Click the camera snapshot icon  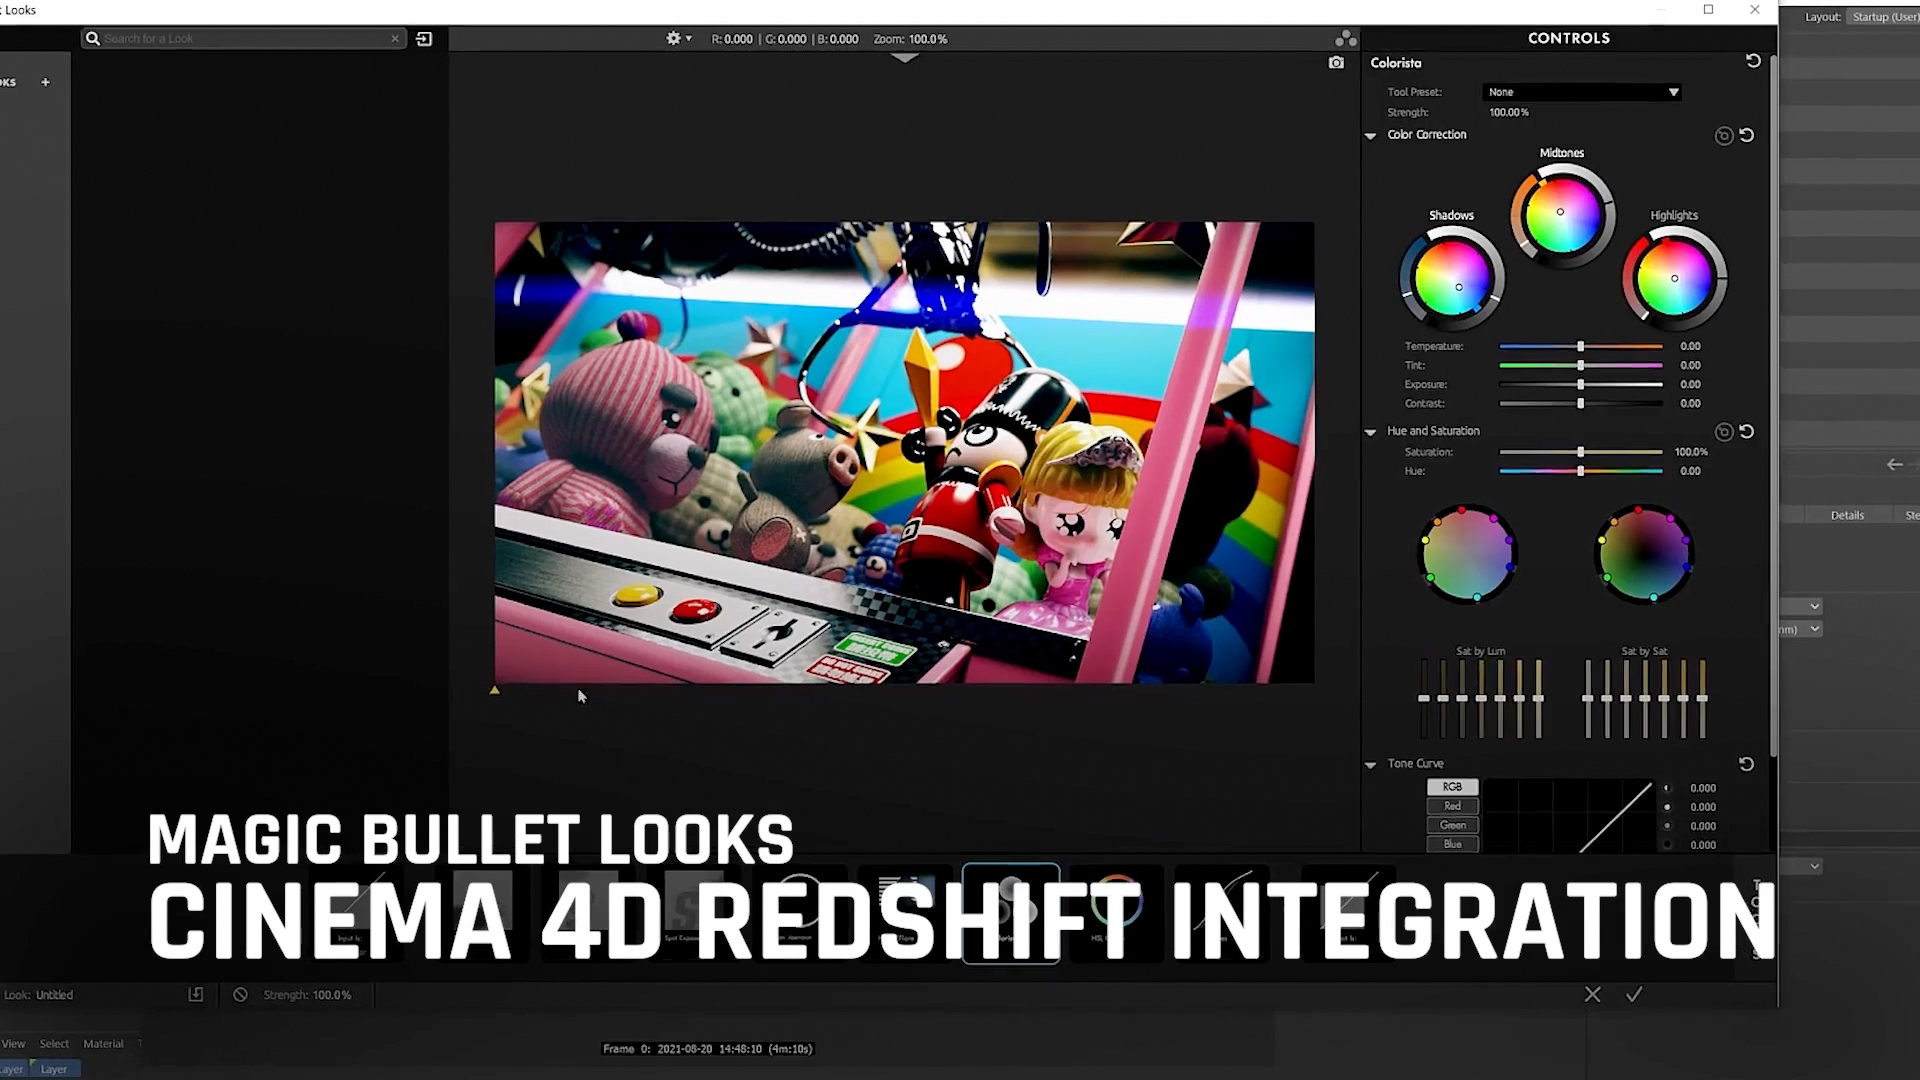(1336, 62)
